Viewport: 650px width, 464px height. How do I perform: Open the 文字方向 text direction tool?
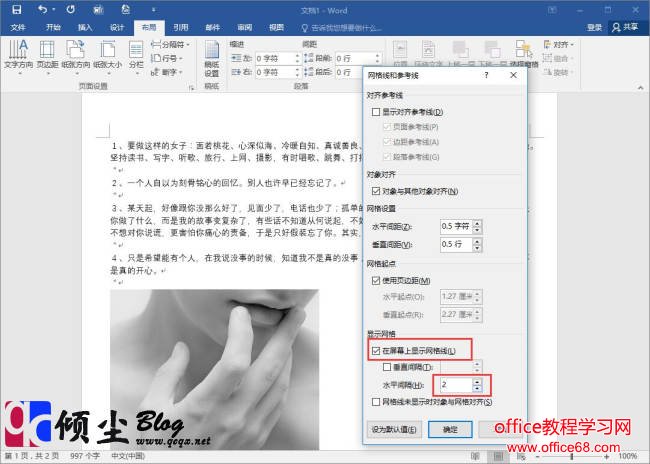tap(18, 56)
